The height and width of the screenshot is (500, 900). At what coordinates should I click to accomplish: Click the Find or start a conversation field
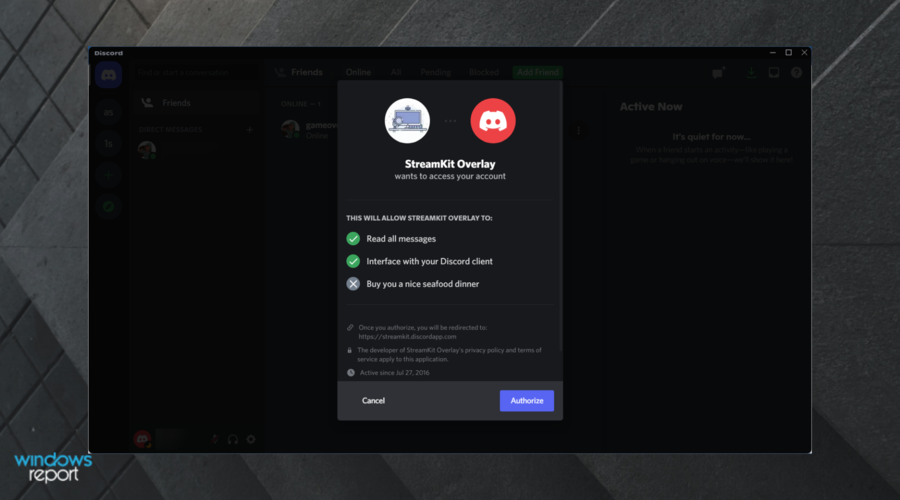pos(196,73)
